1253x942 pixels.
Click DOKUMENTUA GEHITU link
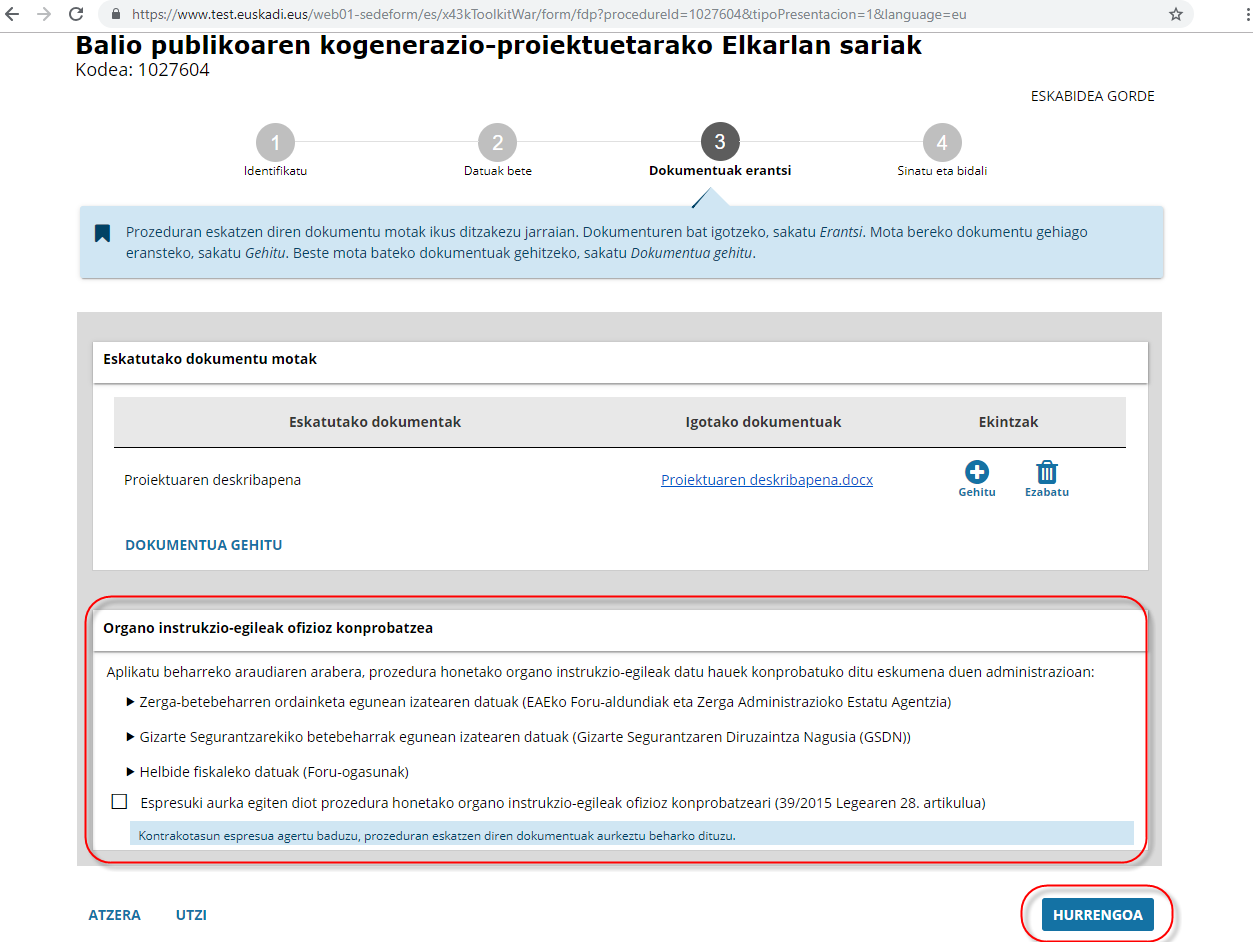click(x=203, y=545)
